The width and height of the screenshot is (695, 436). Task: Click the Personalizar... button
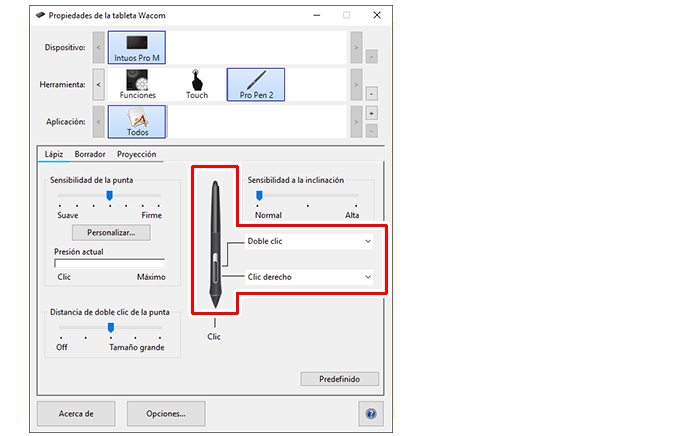pos(110,232)
